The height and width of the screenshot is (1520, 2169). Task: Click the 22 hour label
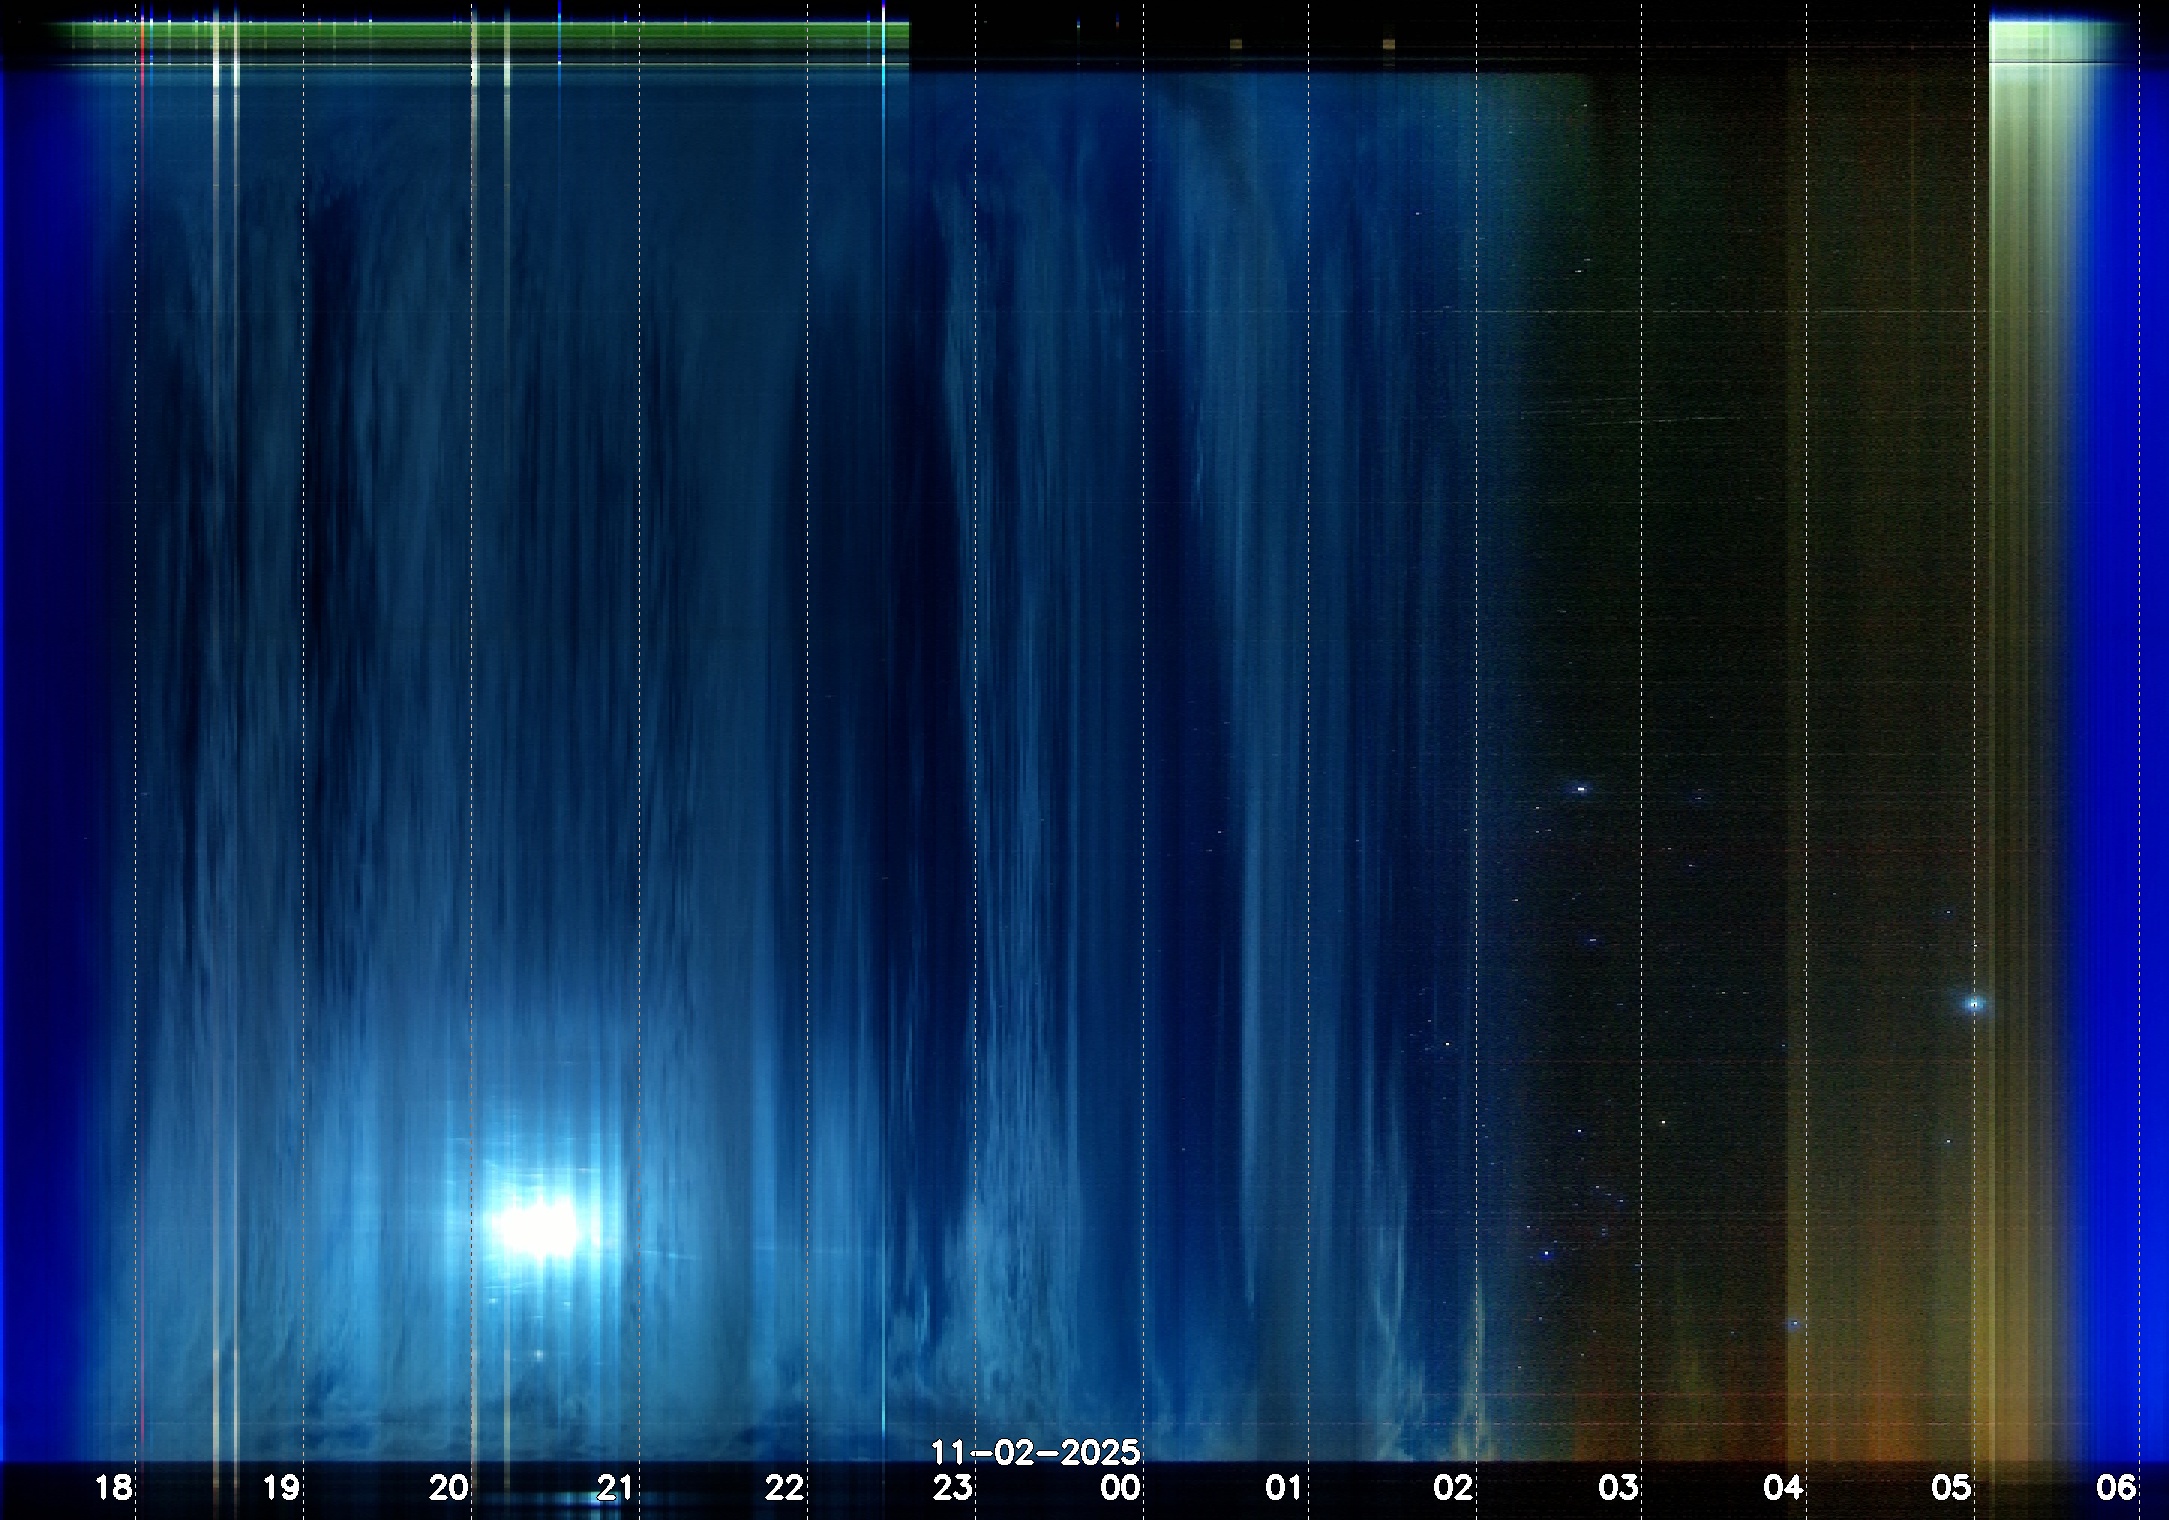coord(784,1488)
